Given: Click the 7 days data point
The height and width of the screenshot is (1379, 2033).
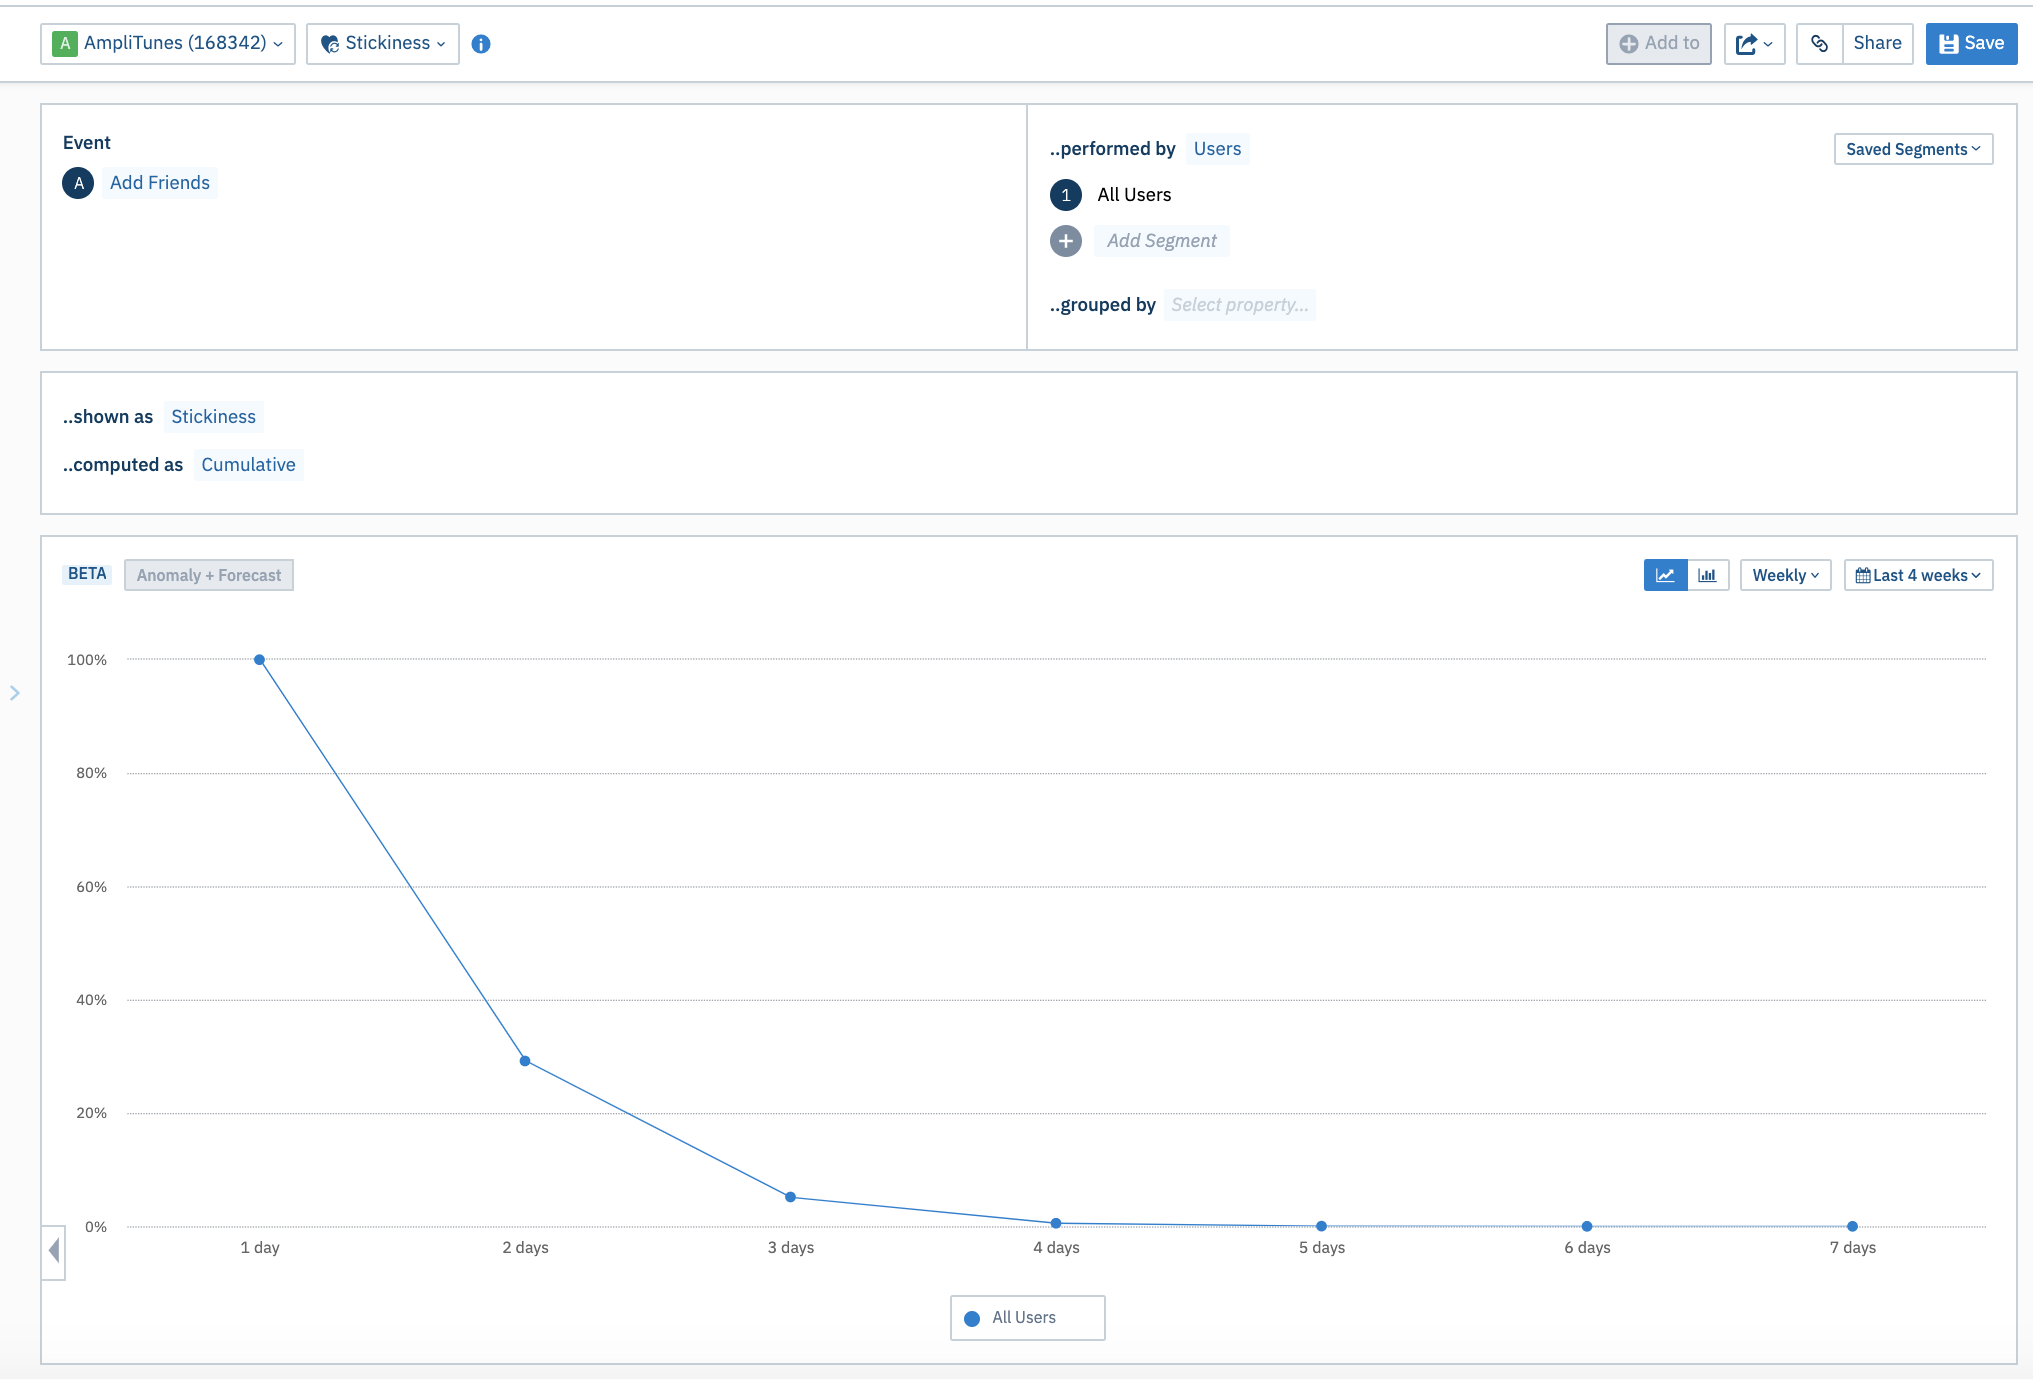Looking at the screenshot, I should (1852, 1226).
